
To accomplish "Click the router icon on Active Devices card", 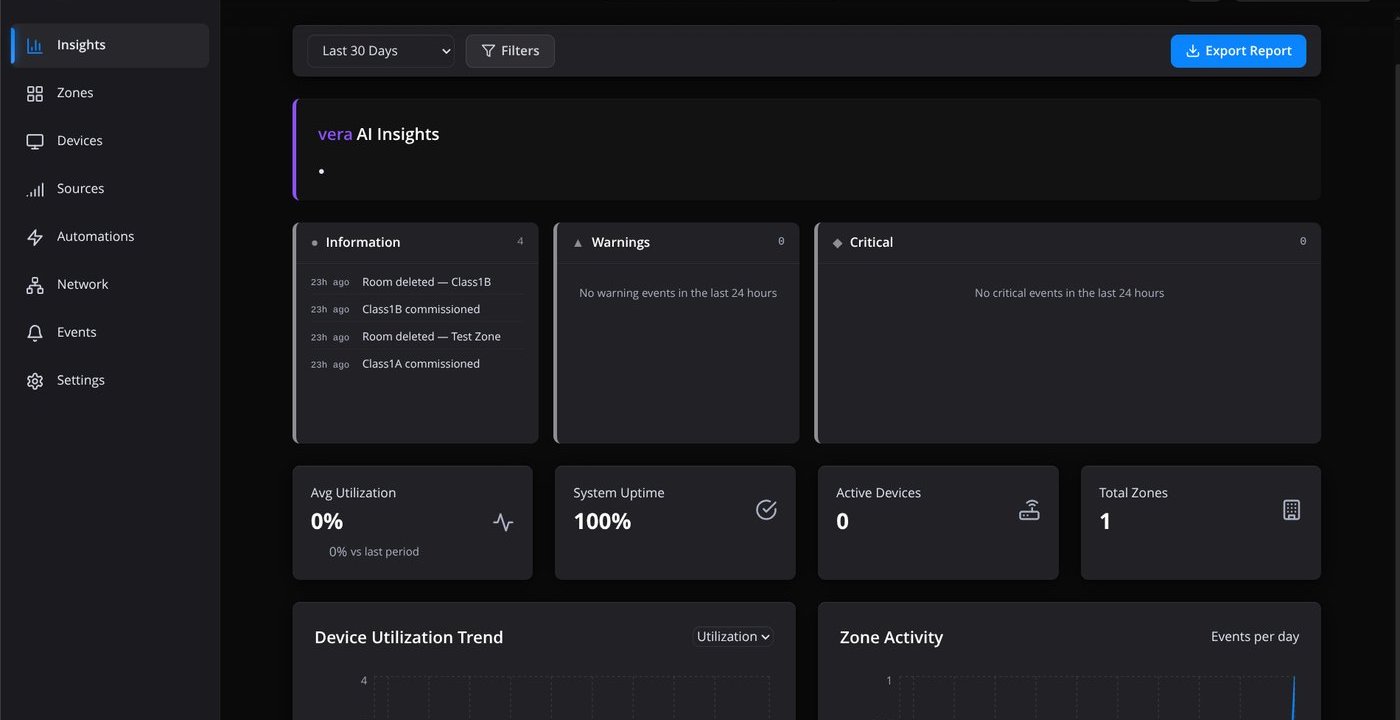I will point(1029,509).
